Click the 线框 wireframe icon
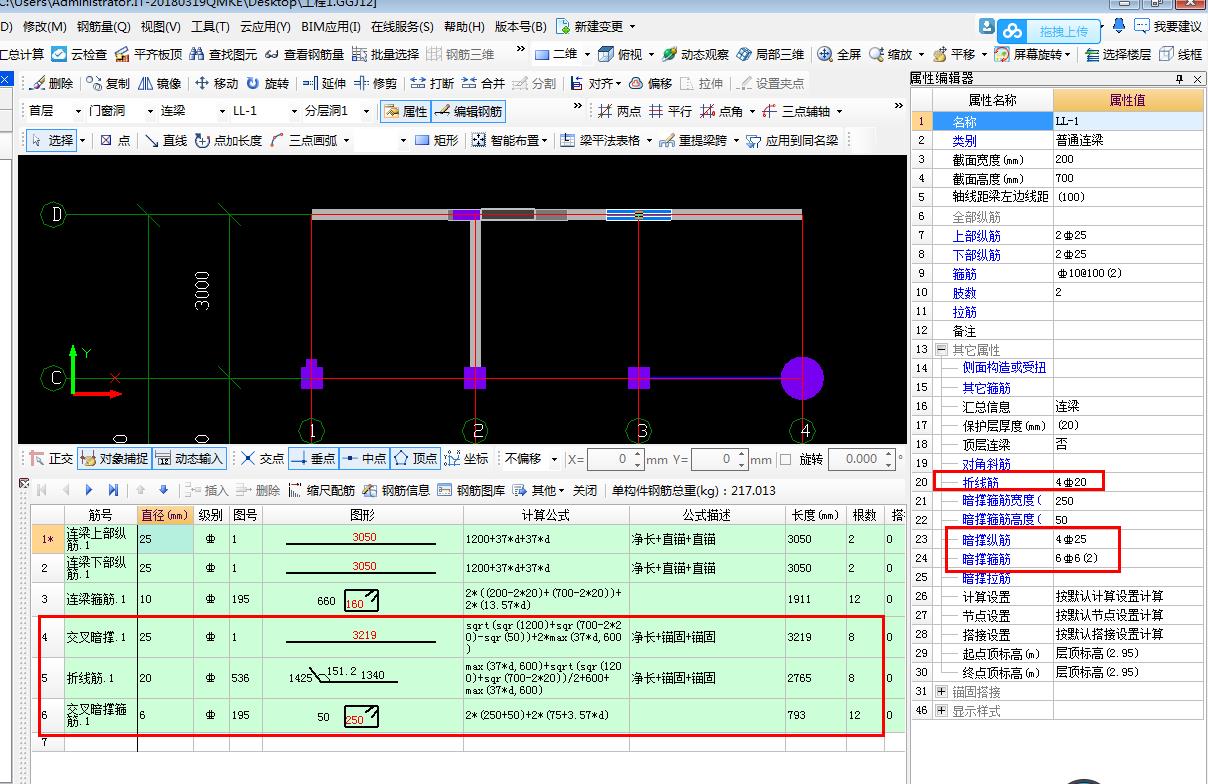The height and width of the screenshot is (784, 1208). [x=1180, y=54]
